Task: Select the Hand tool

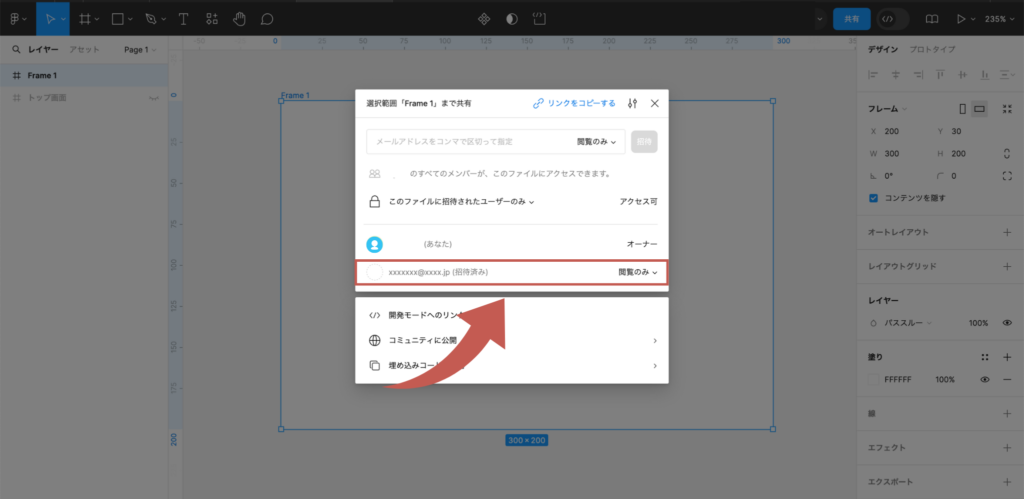Action: (239, 18)
